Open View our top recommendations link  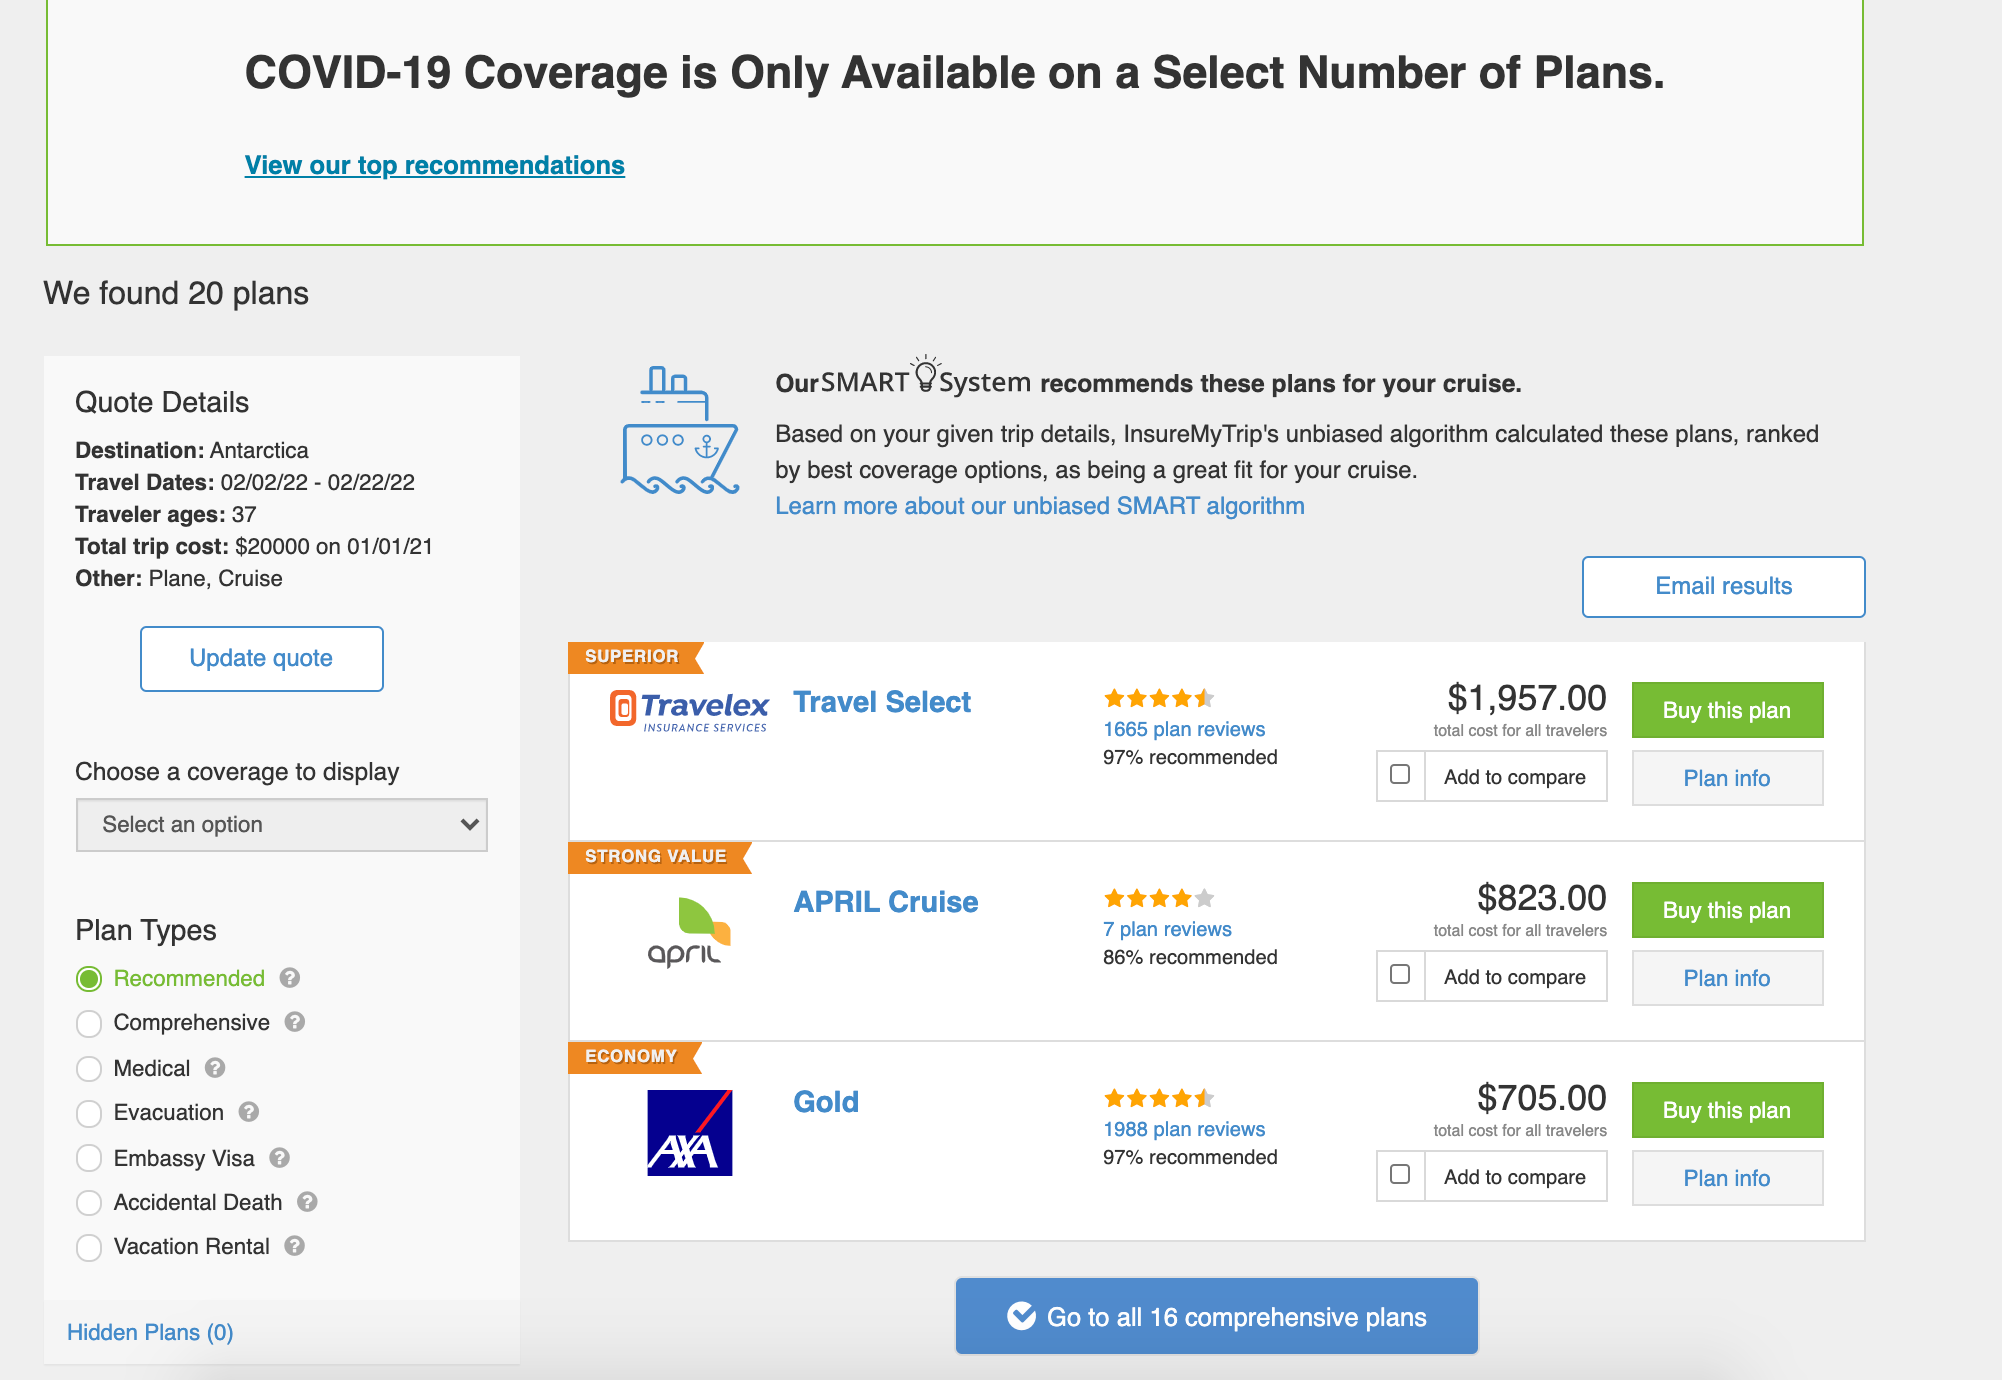point(434,165)
